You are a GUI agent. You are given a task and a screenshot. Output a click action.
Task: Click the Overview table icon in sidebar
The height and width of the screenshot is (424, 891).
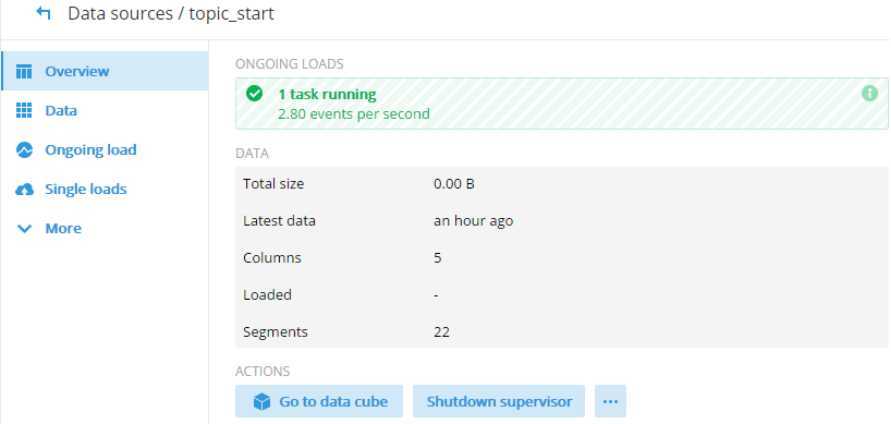[x=24, y=72]
